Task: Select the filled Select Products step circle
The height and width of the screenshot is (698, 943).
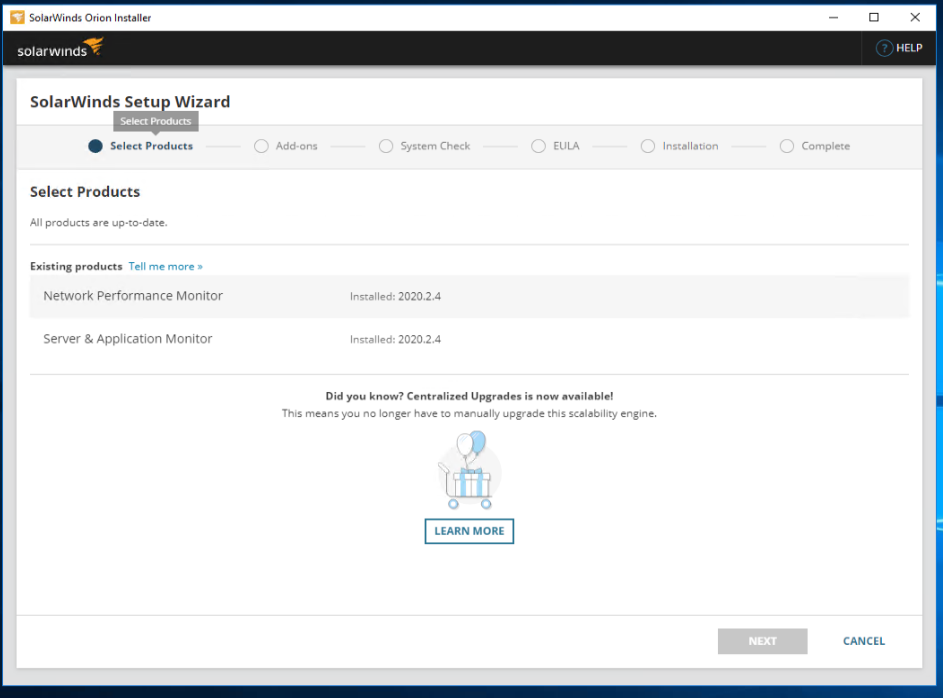Action: click(95, 146)
